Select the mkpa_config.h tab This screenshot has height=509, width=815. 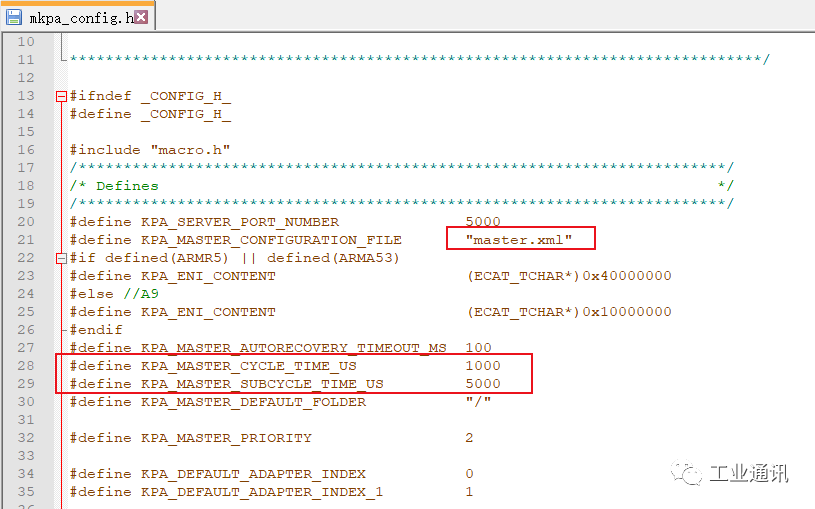point(78,16)
